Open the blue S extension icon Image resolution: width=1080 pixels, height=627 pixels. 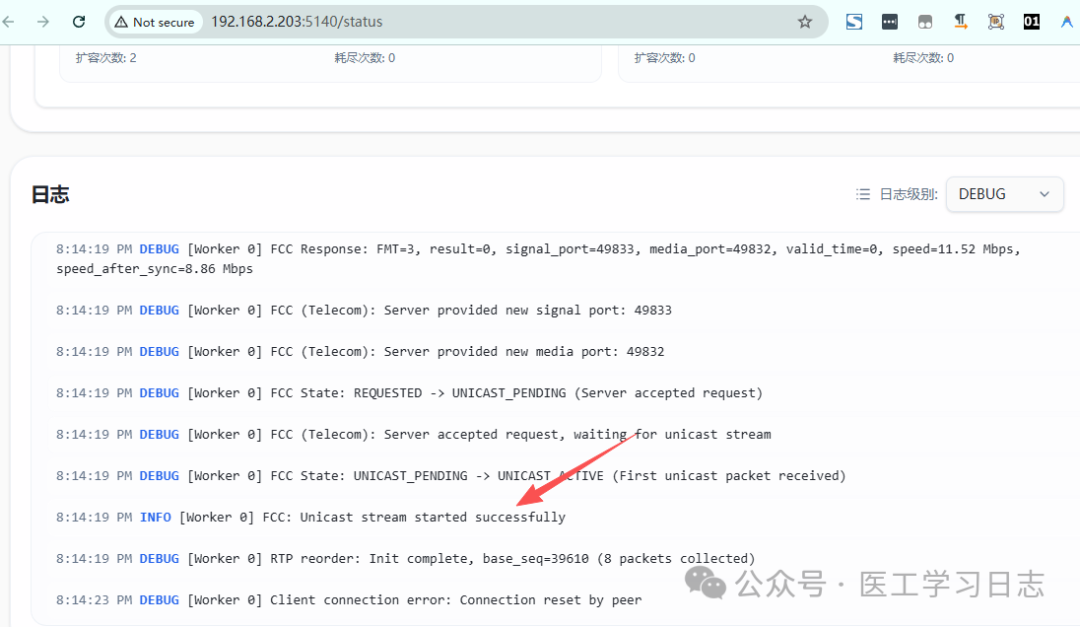pos(854,21)
